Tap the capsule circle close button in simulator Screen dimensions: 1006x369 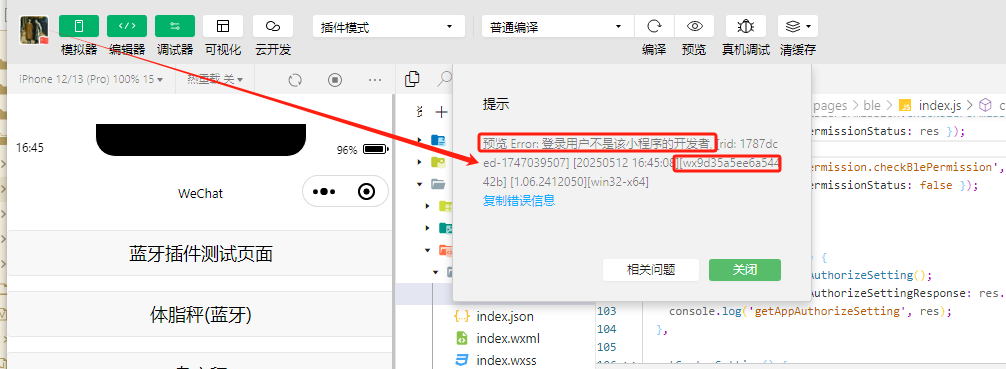point(366,191)
